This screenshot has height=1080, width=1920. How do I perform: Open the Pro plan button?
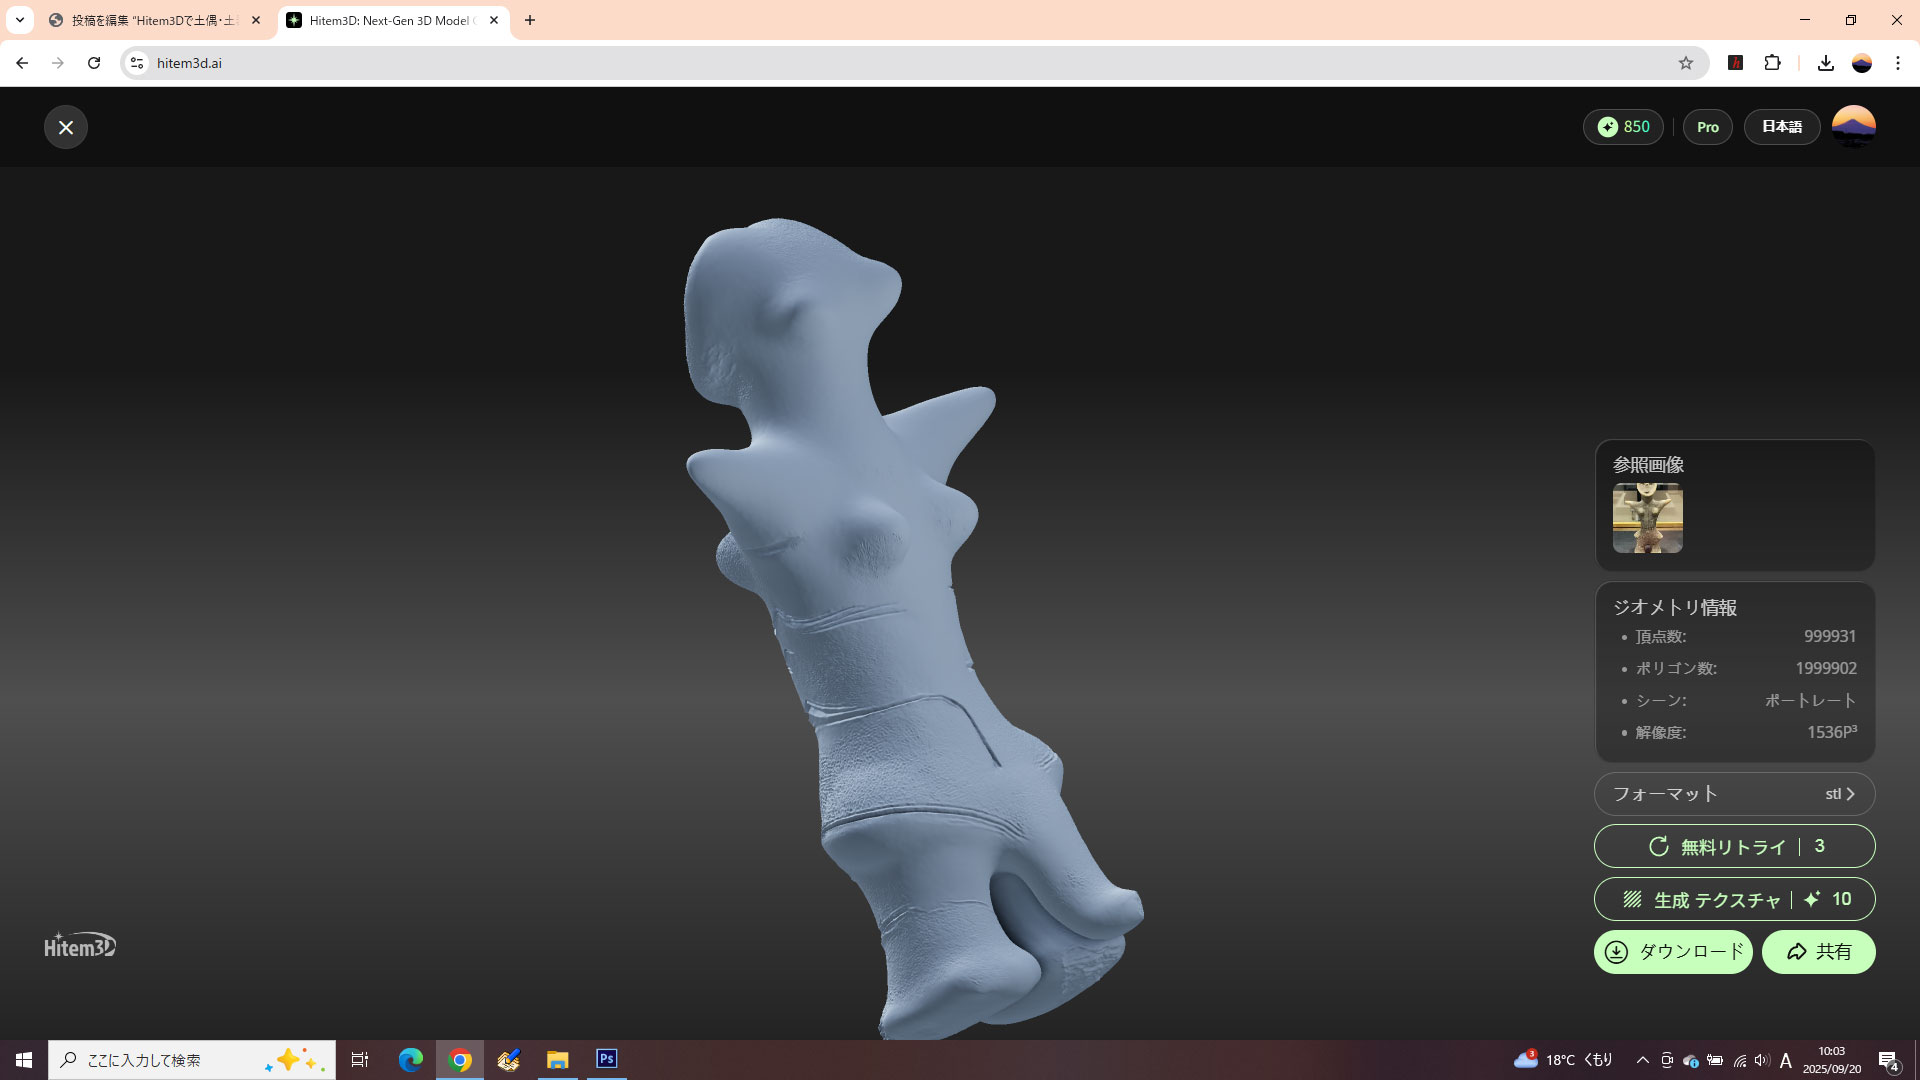click(1707, 127)
